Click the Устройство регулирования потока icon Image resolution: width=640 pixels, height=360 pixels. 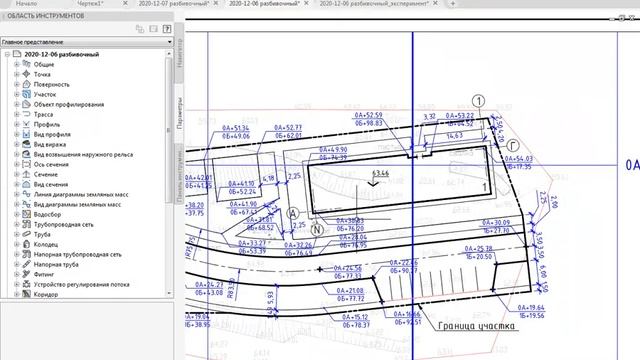tap(27, 284)
